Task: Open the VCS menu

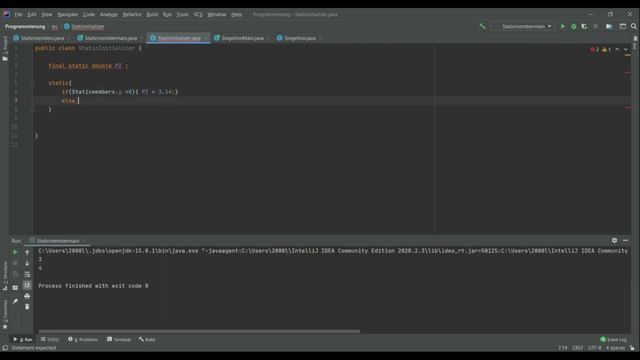Action: pyautogui.click(x=198, y=14)
